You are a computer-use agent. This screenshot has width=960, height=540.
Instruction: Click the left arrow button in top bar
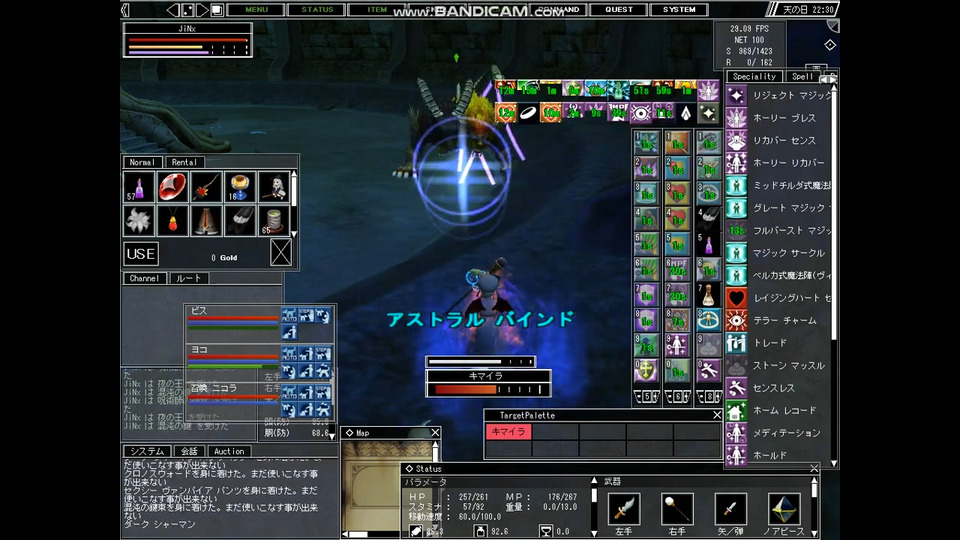173,10
